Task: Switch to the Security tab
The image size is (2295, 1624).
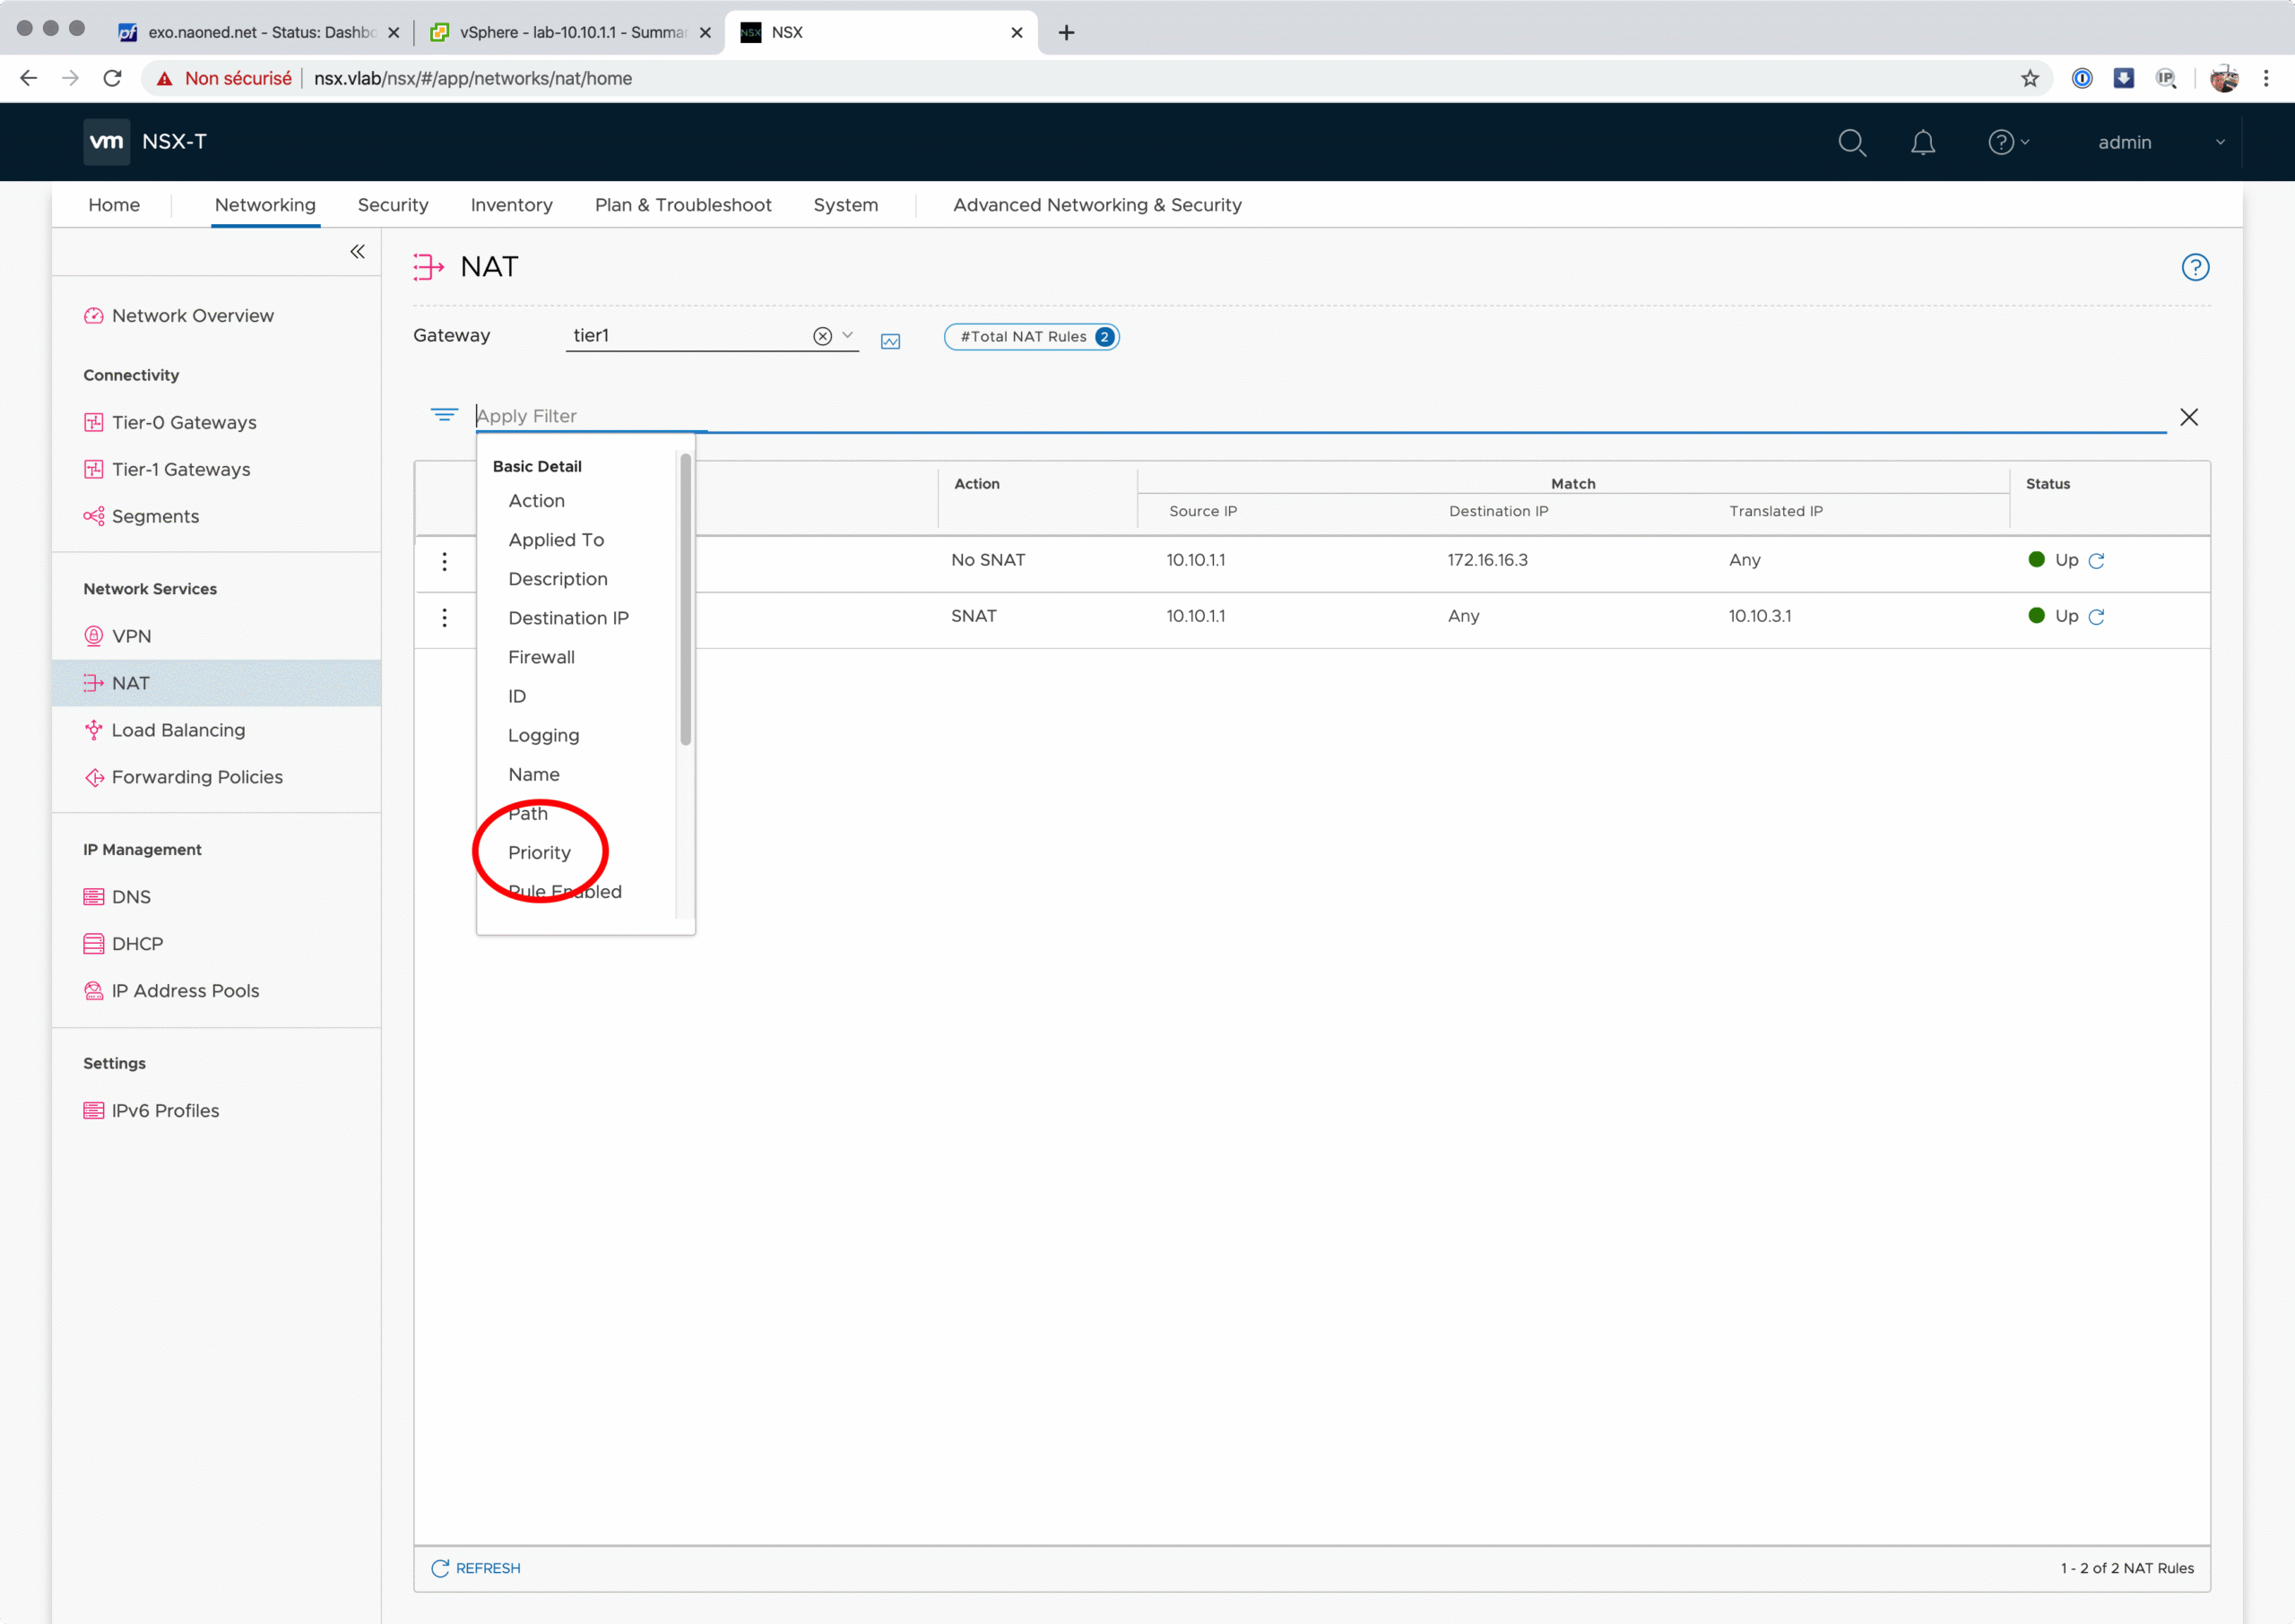Action: 393,205
